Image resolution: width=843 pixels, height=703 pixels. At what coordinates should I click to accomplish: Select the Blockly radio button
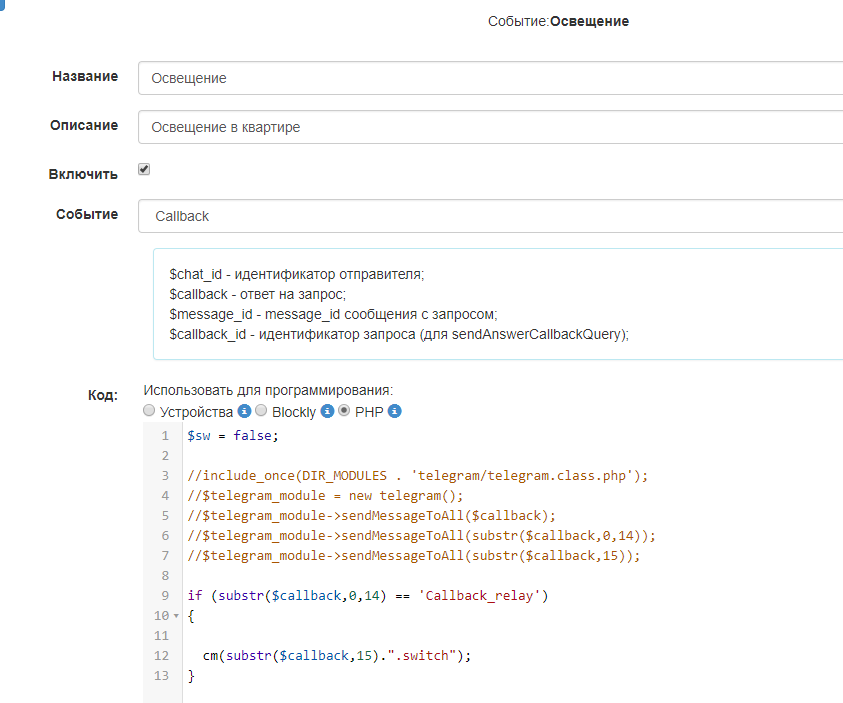tap(261, 411)
